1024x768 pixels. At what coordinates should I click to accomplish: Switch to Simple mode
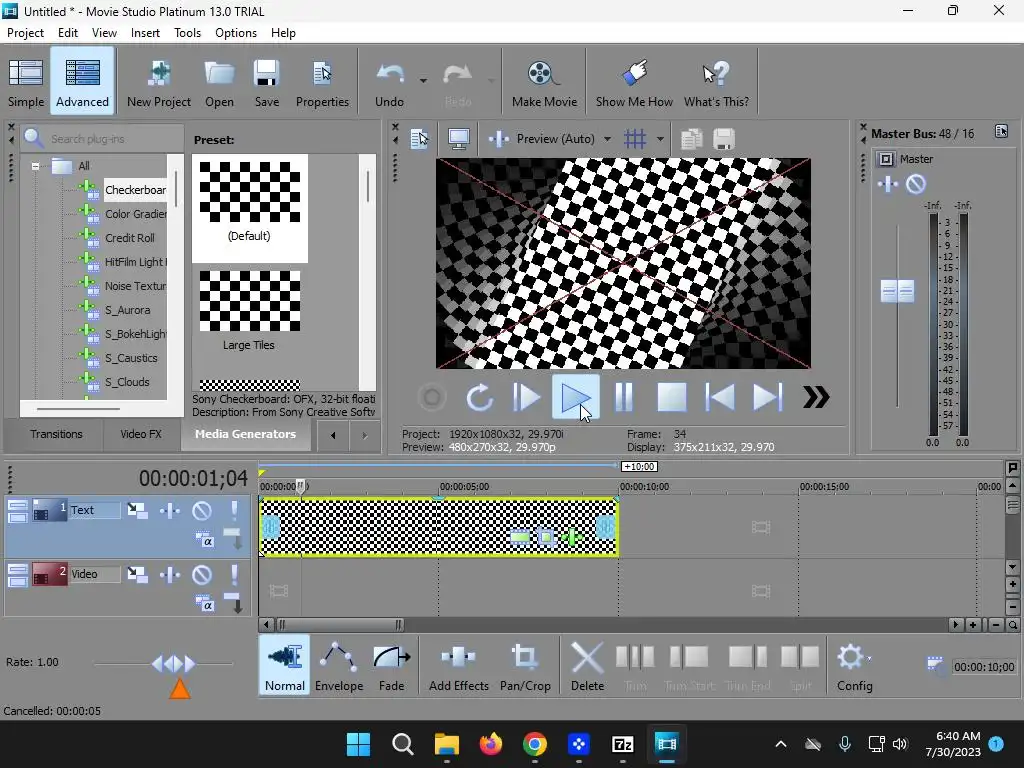point(26,82)
